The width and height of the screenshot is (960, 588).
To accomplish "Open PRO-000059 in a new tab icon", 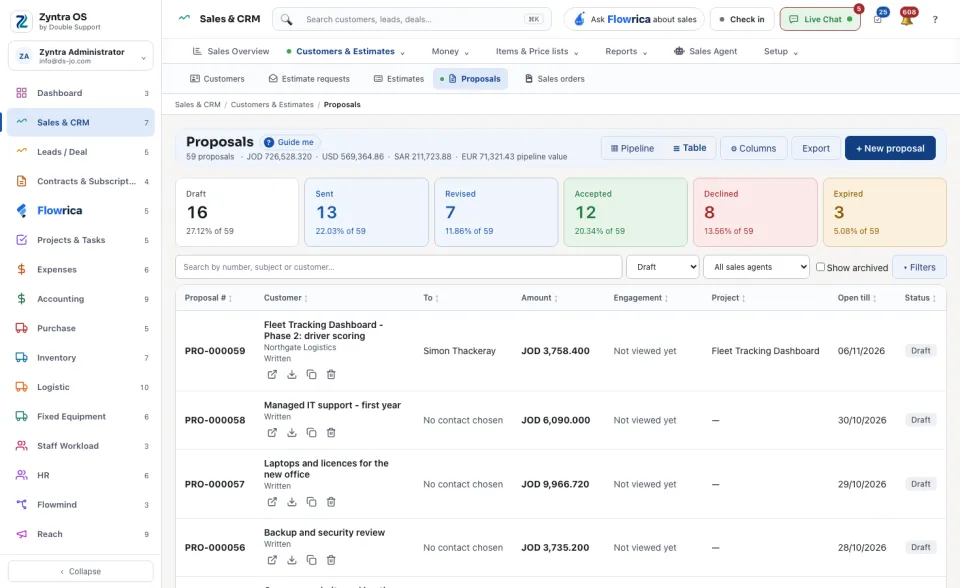I will click(272, 374).
